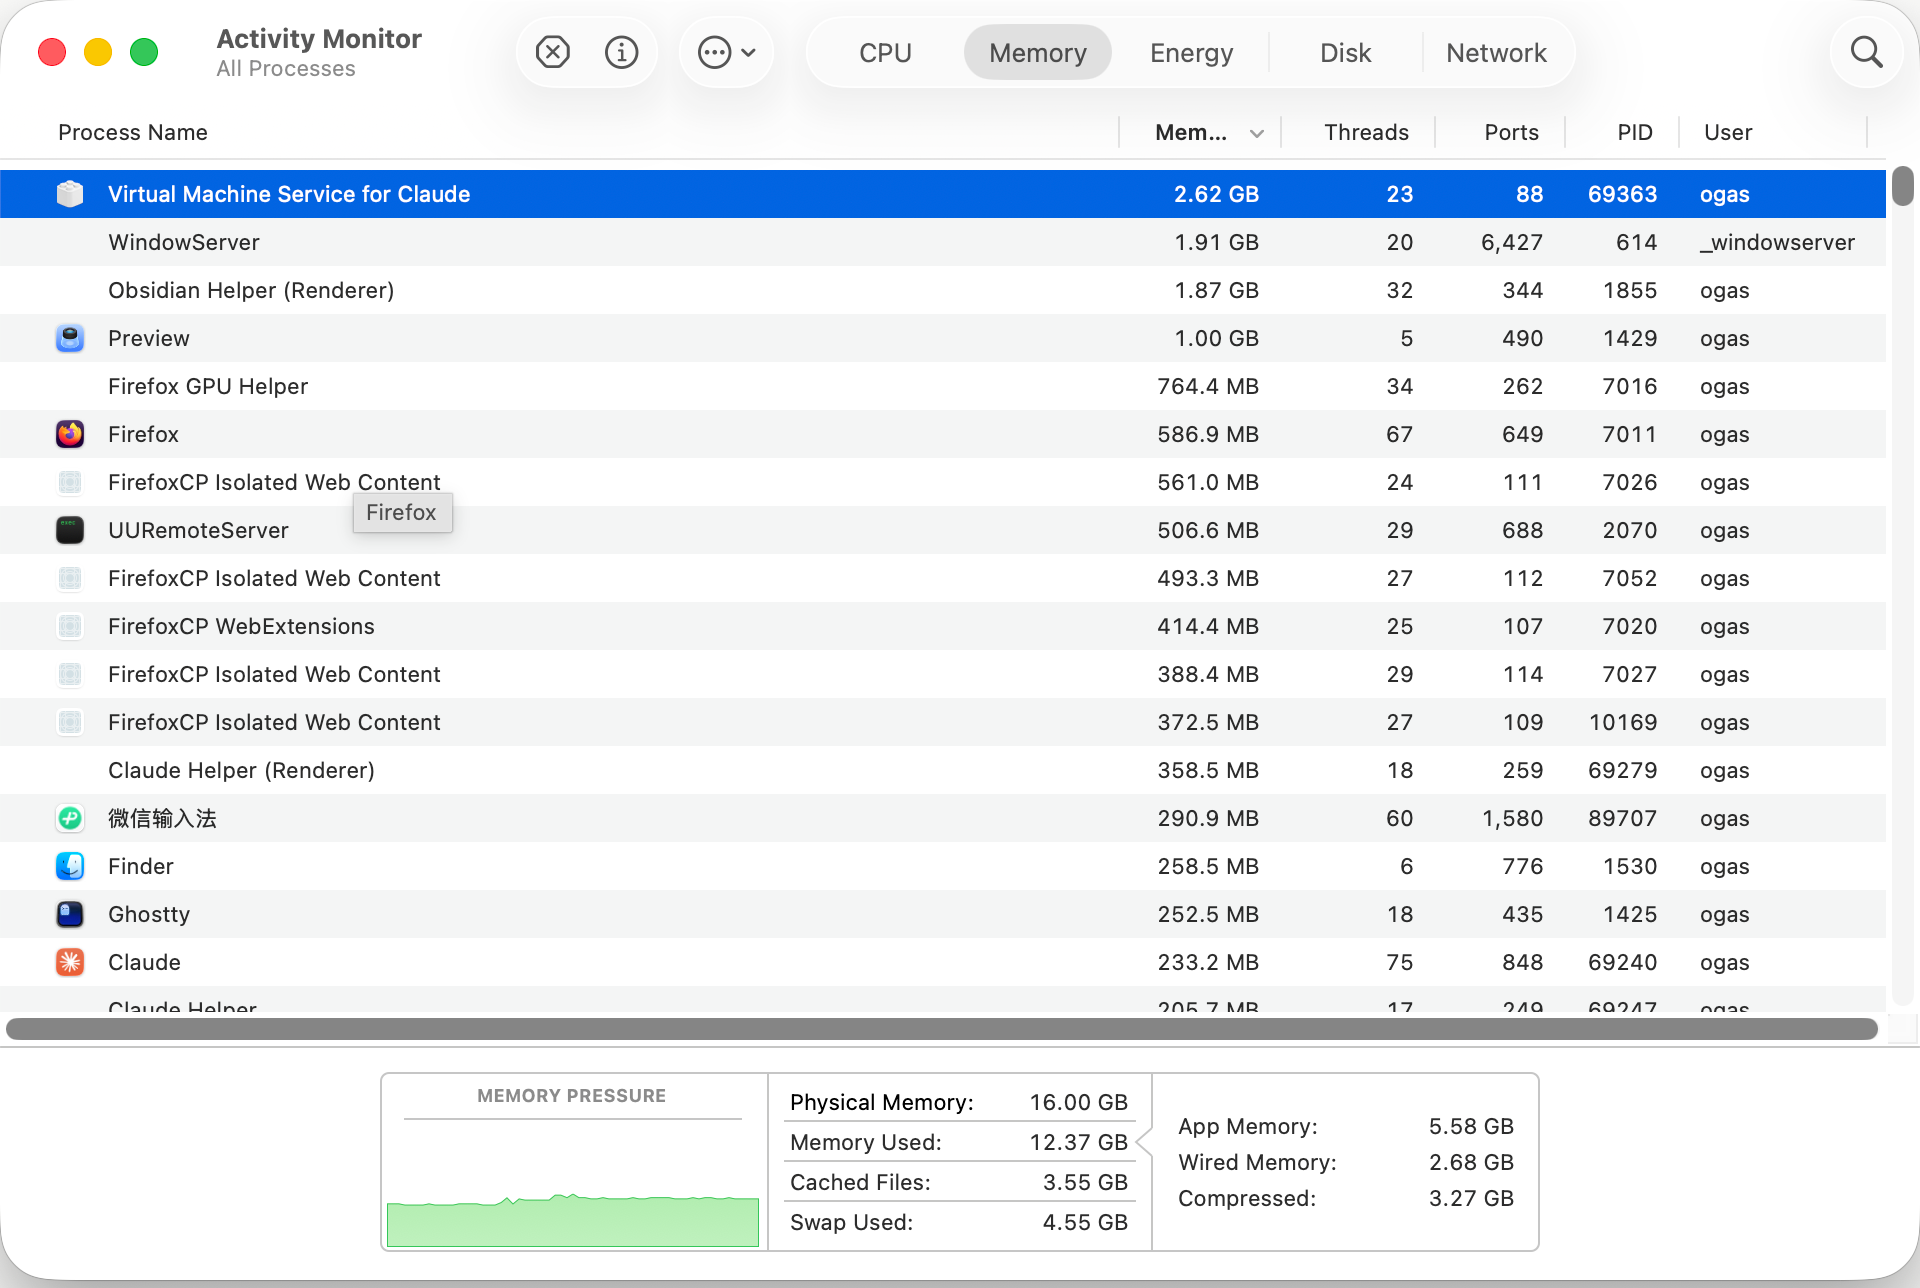Click the FirefoxCP WebExtensions icon

pyautogui.click(x=70, y=626)
